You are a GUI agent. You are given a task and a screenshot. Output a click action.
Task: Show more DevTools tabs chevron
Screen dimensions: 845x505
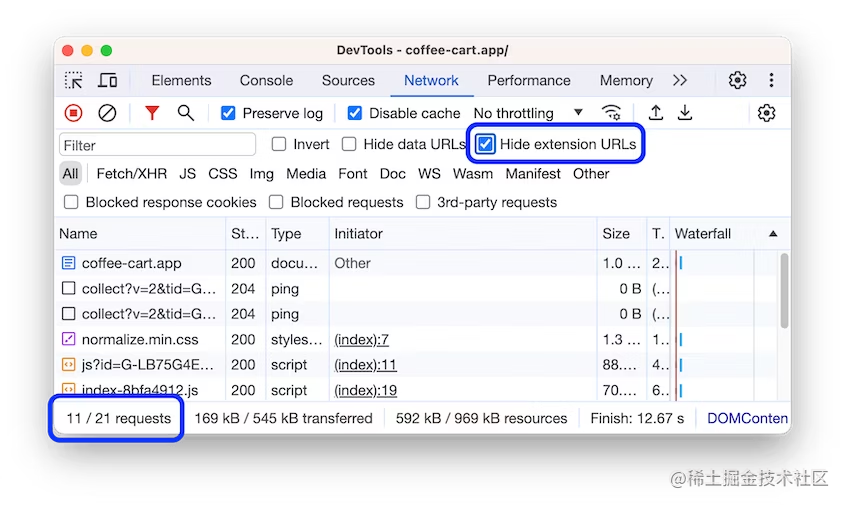pos(680,80)
